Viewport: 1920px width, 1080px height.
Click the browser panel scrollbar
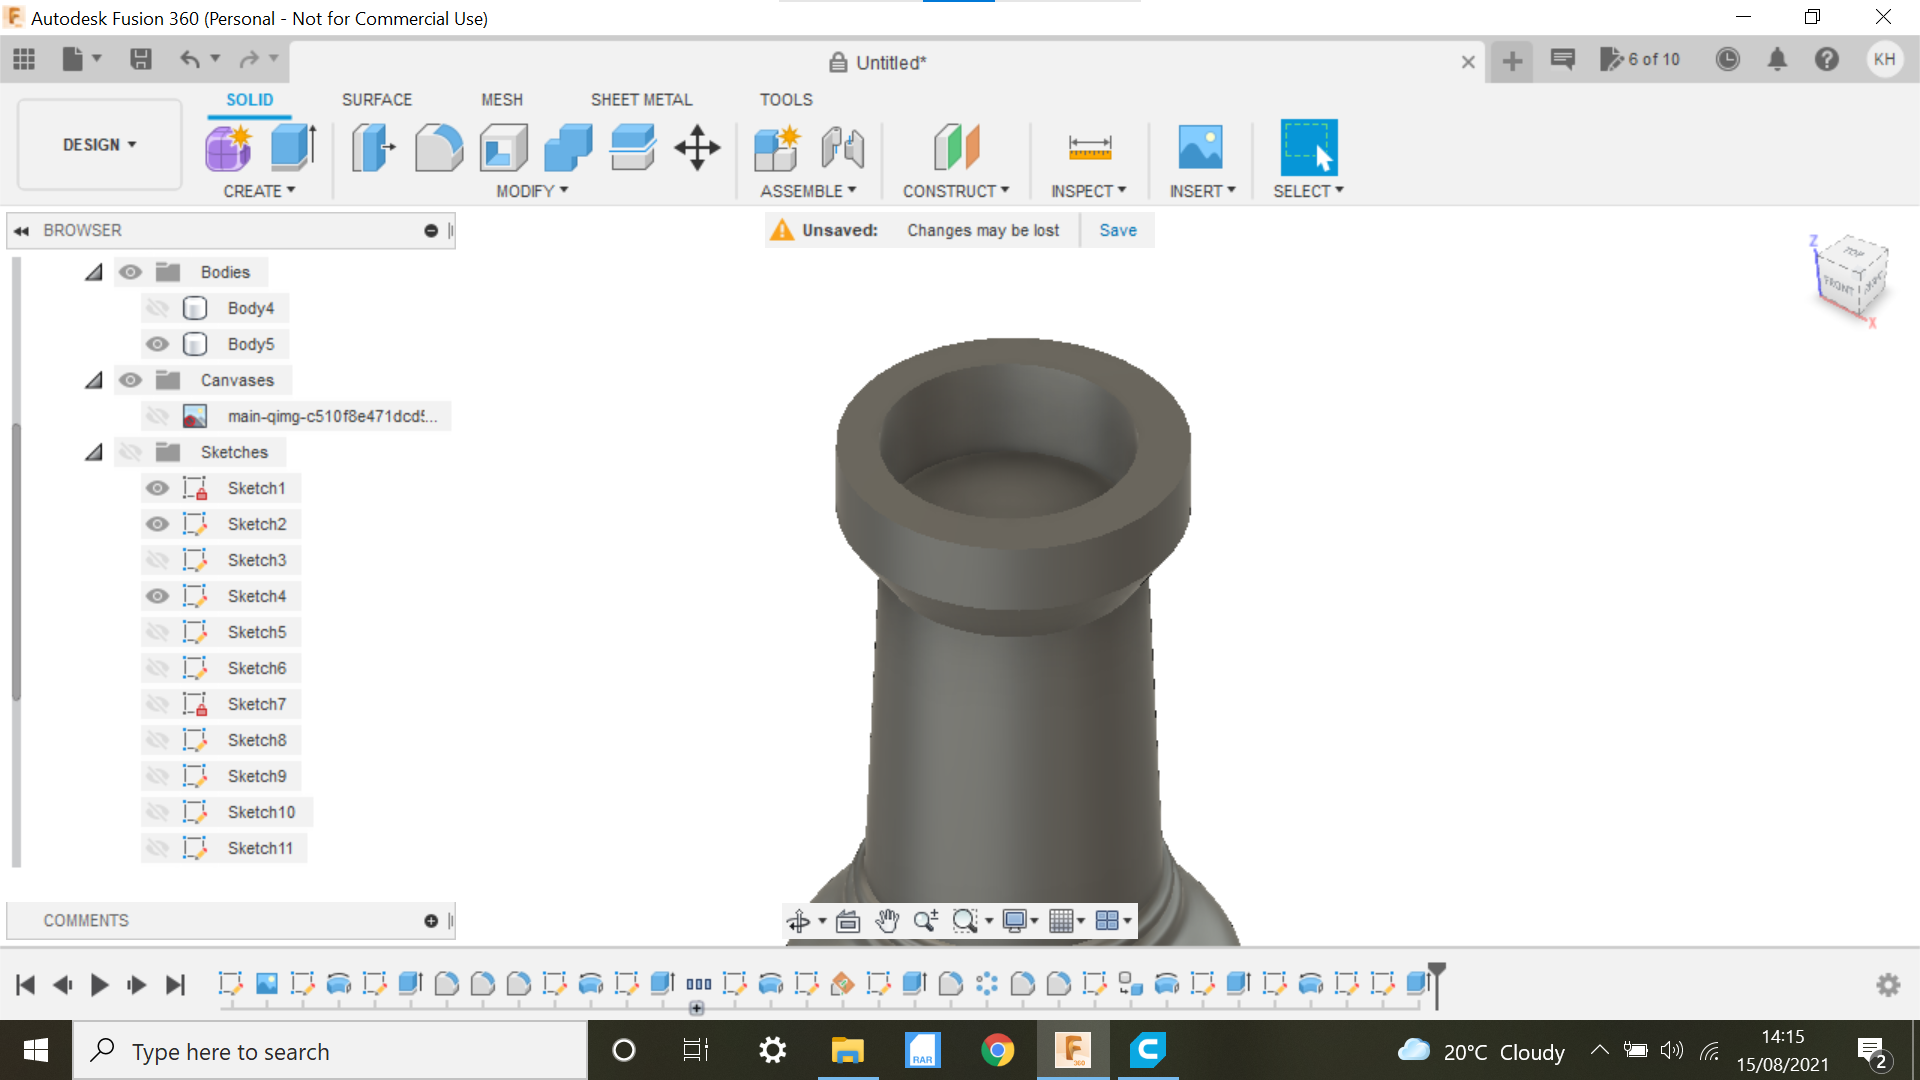pyautogui.click(x=16, y=560)
